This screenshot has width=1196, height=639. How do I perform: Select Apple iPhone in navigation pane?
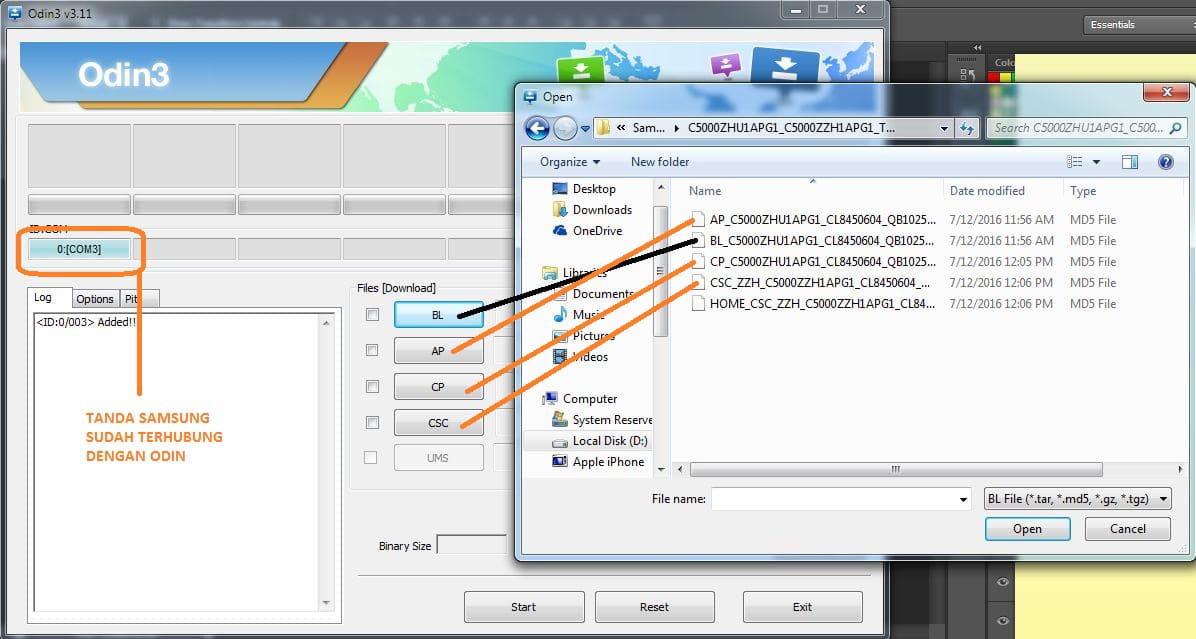pos(598,462)
